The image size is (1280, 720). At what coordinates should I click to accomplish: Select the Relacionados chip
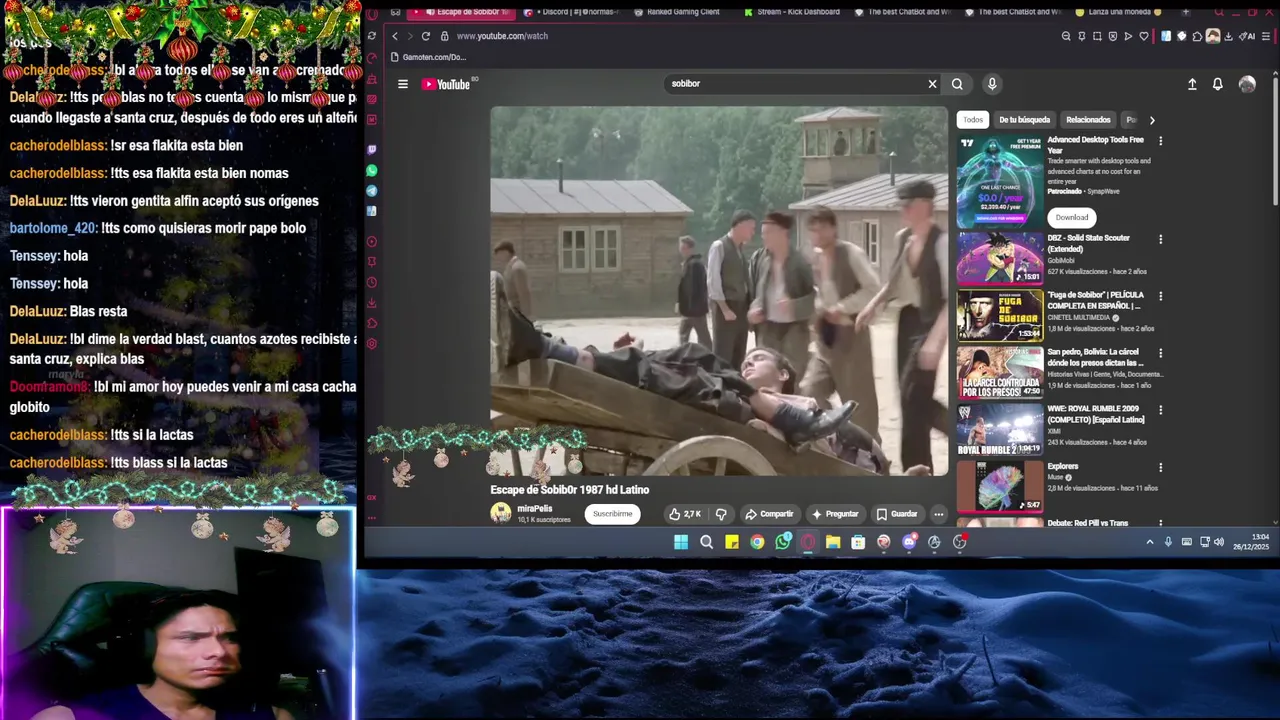click(x=1088, y=120)
